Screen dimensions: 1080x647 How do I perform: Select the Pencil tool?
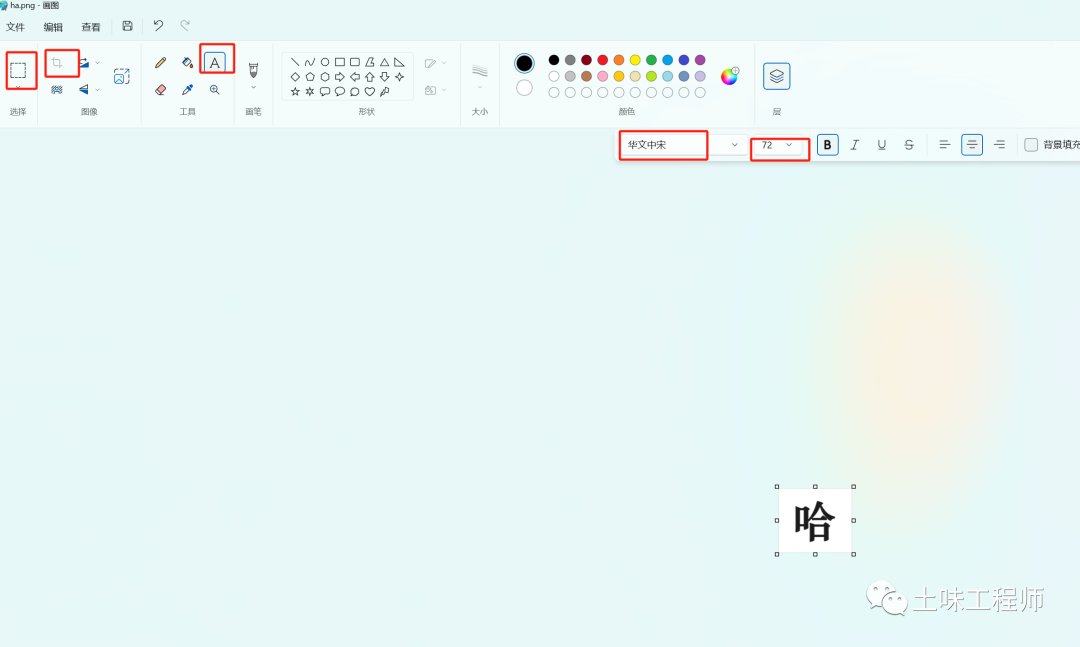click(x=160, y=61)
